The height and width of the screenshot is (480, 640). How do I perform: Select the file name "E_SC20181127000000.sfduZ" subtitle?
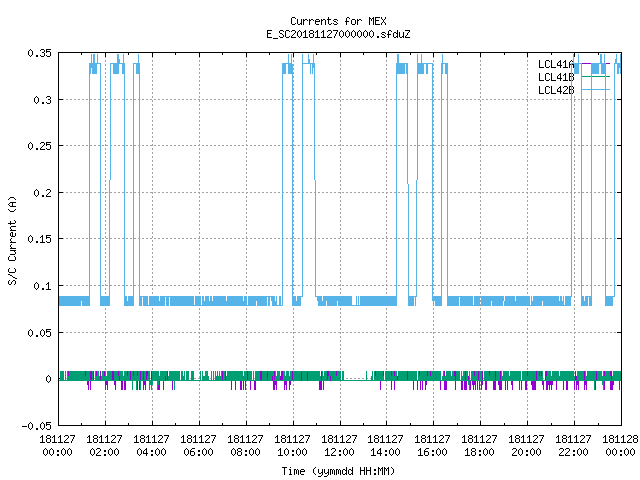(338, 34)
